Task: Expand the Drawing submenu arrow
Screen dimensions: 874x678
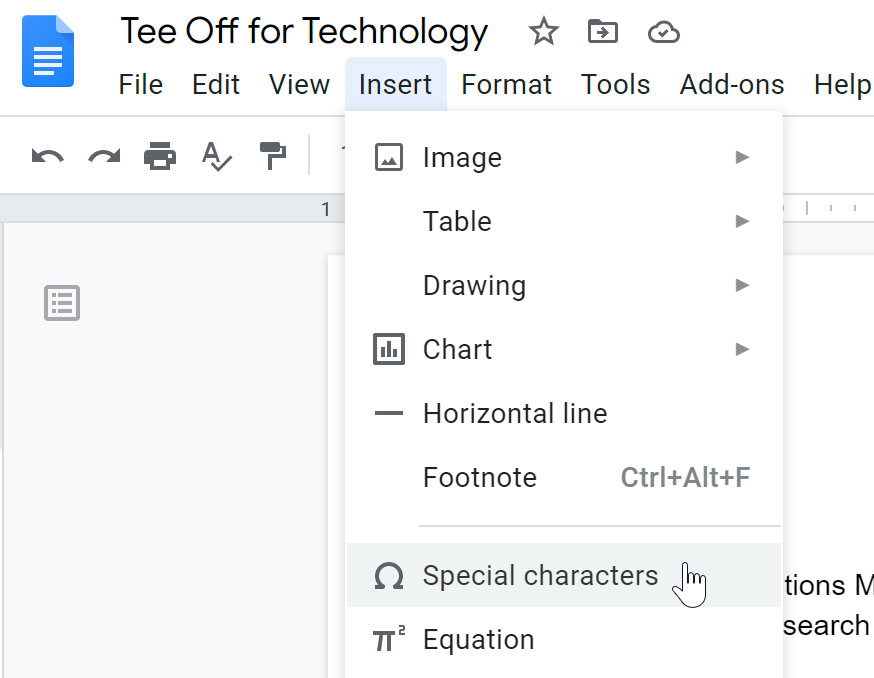Action: (742, 285)
